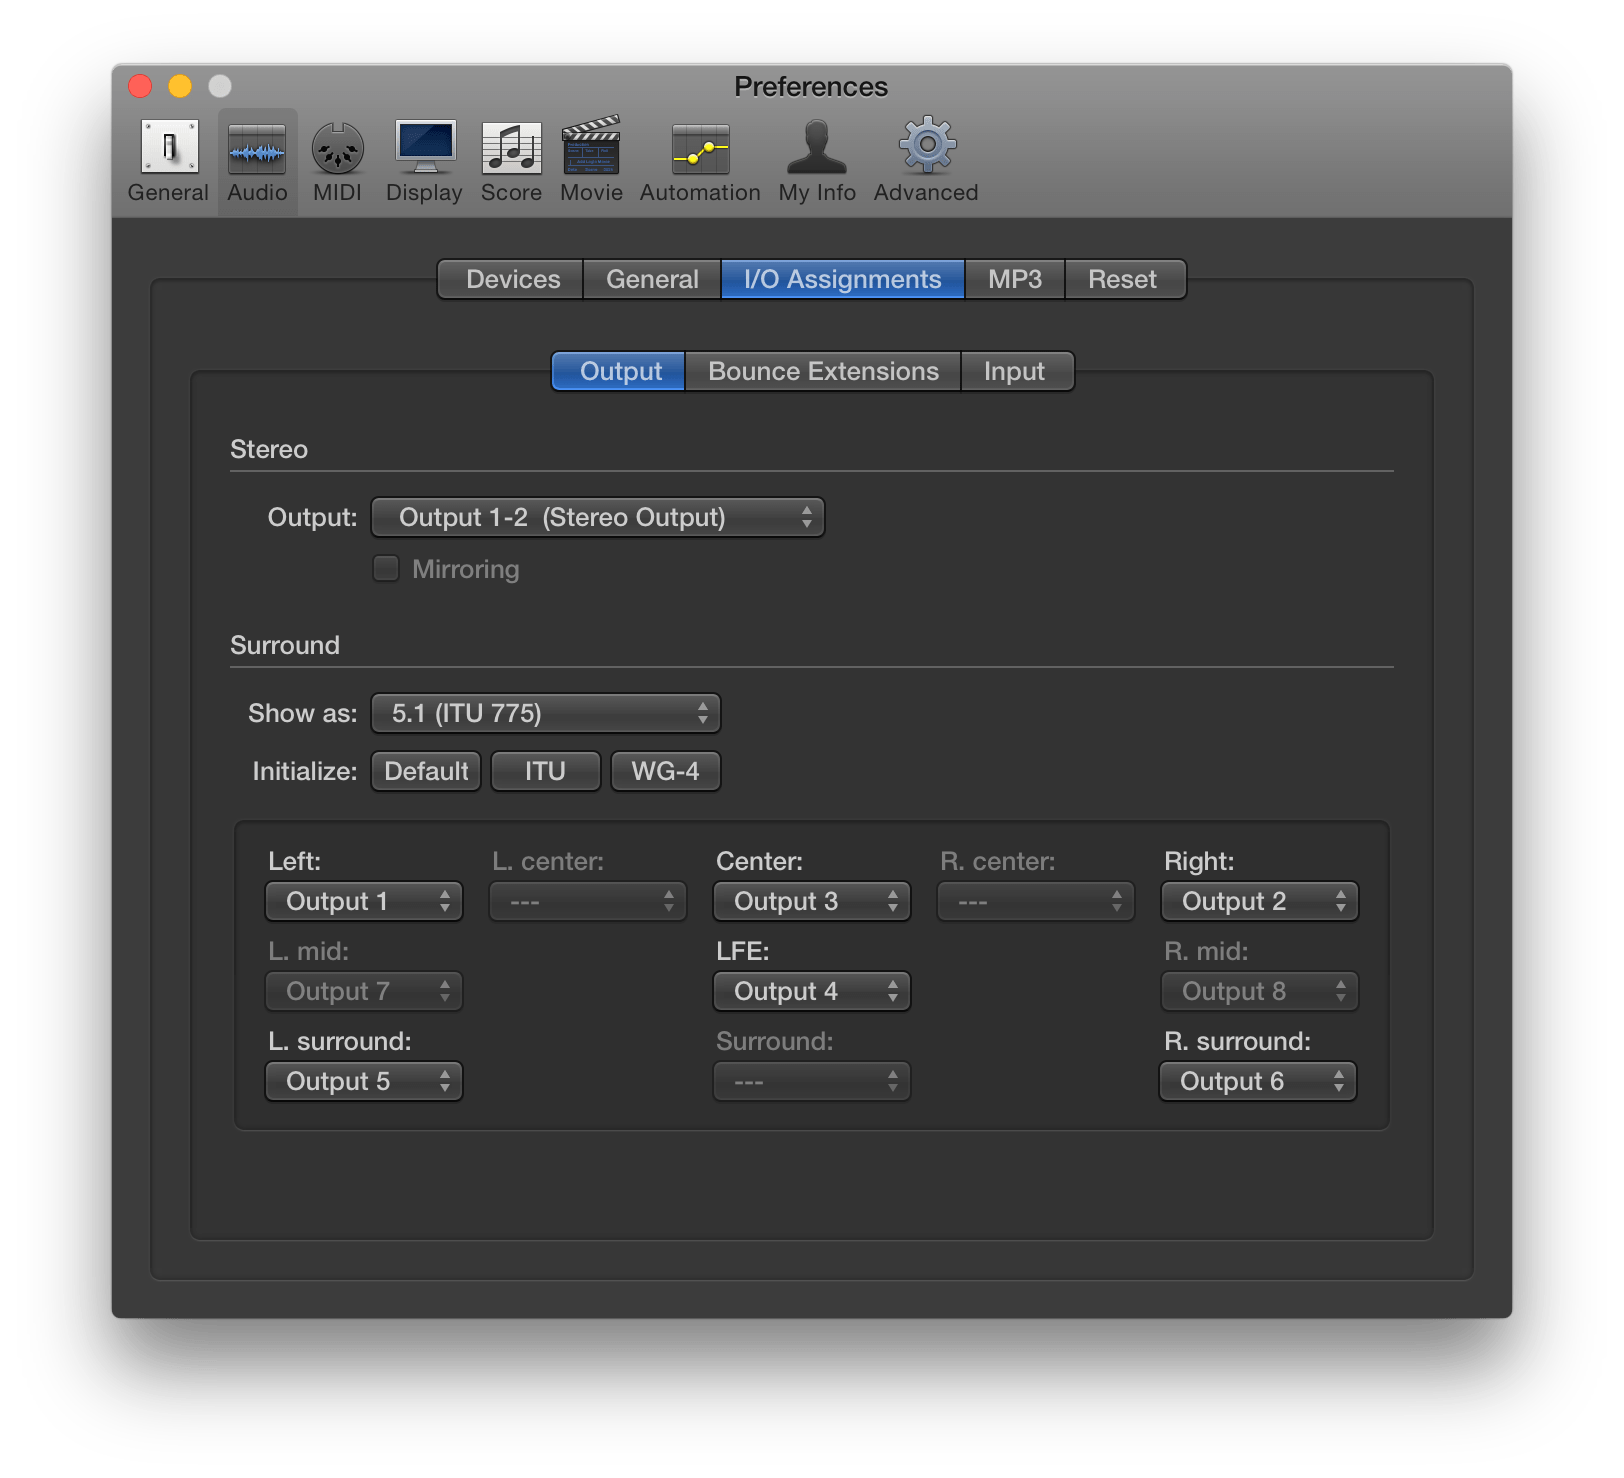Open the Show as surround format dropdown
Viewport: 1624px width, 1478px height.
(x=545, y=713)
